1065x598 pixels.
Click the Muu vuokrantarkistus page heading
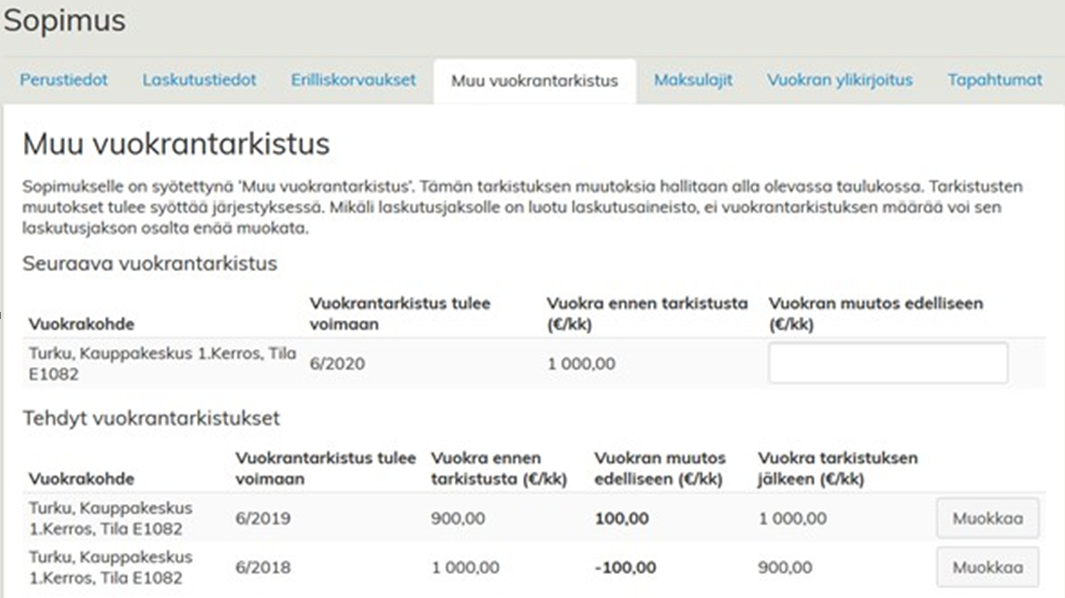click(176, 144)
